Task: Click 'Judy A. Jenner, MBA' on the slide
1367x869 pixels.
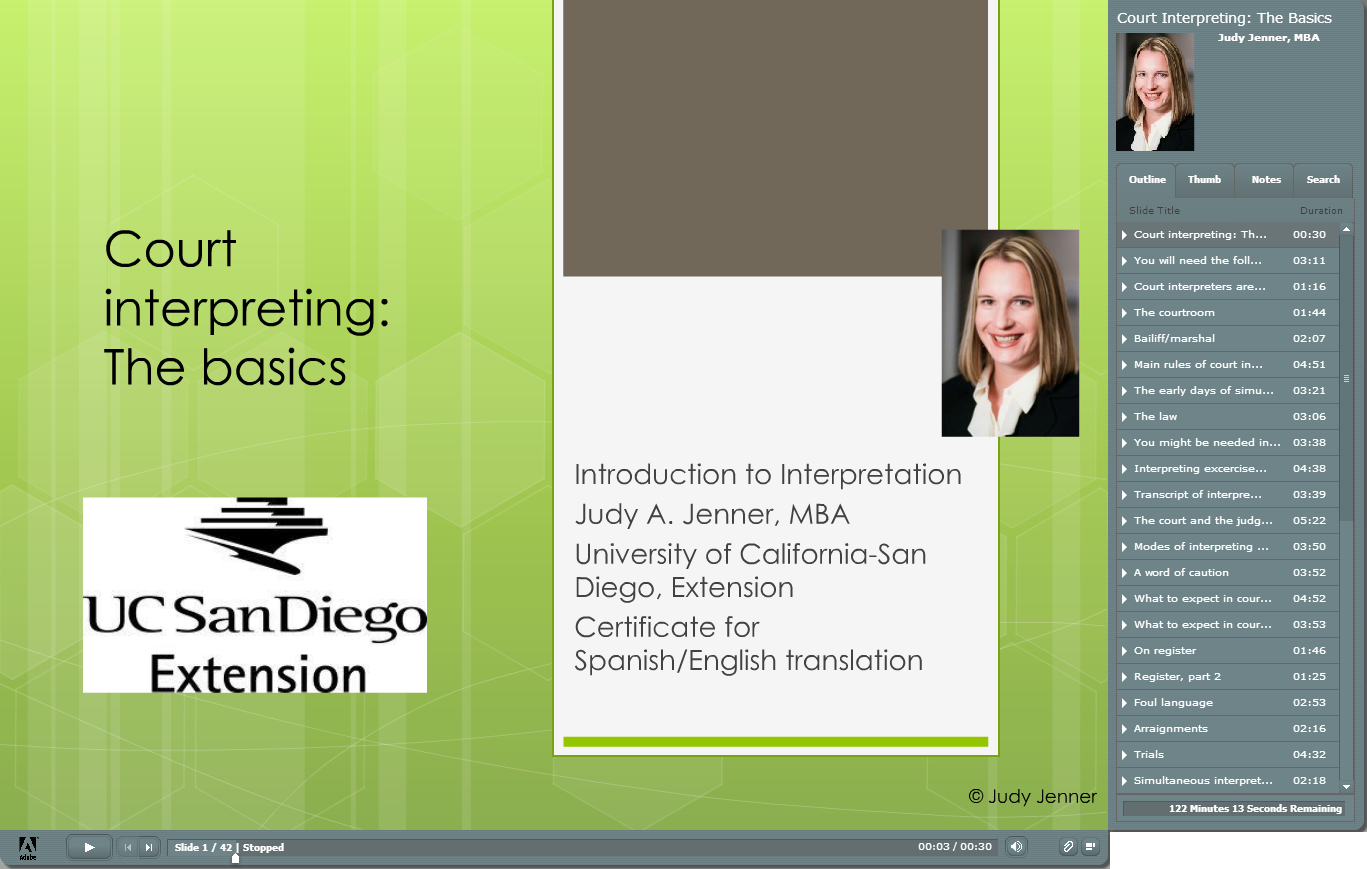Action: pos(712,515)
